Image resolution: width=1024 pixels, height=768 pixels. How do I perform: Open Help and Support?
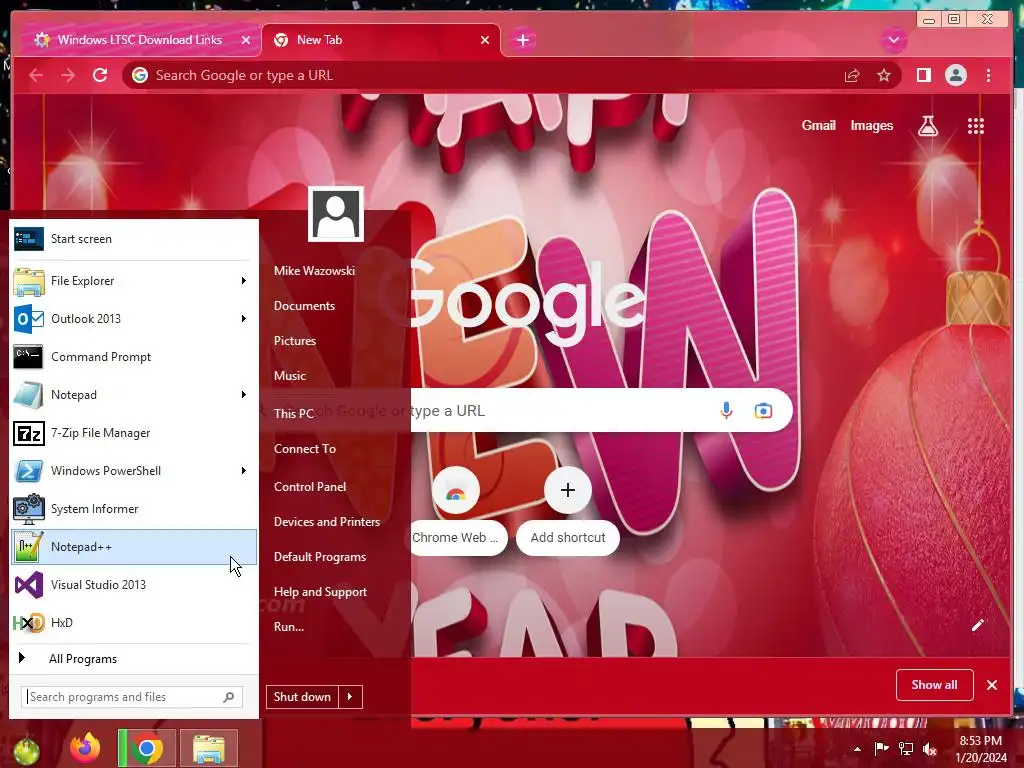320,592
